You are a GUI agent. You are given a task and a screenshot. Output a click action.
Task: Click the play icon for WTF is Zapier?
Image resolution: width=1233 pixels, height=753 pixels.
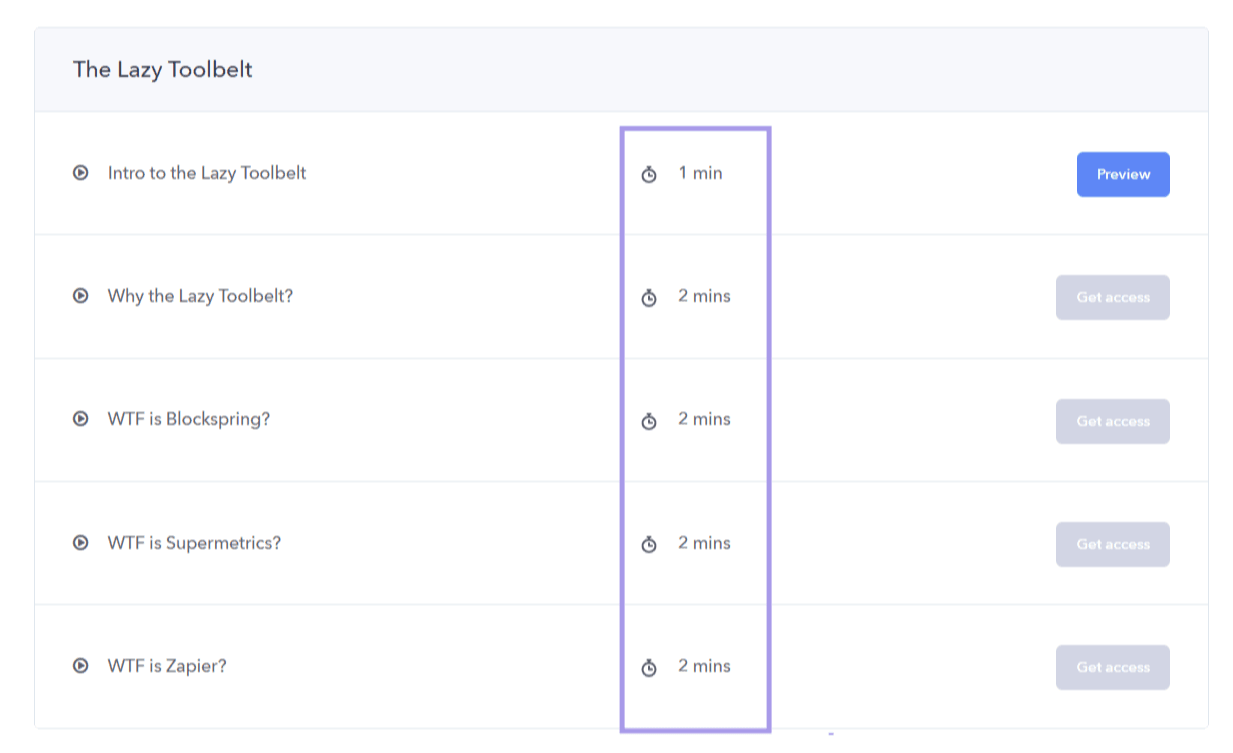(x=80, y=666)
